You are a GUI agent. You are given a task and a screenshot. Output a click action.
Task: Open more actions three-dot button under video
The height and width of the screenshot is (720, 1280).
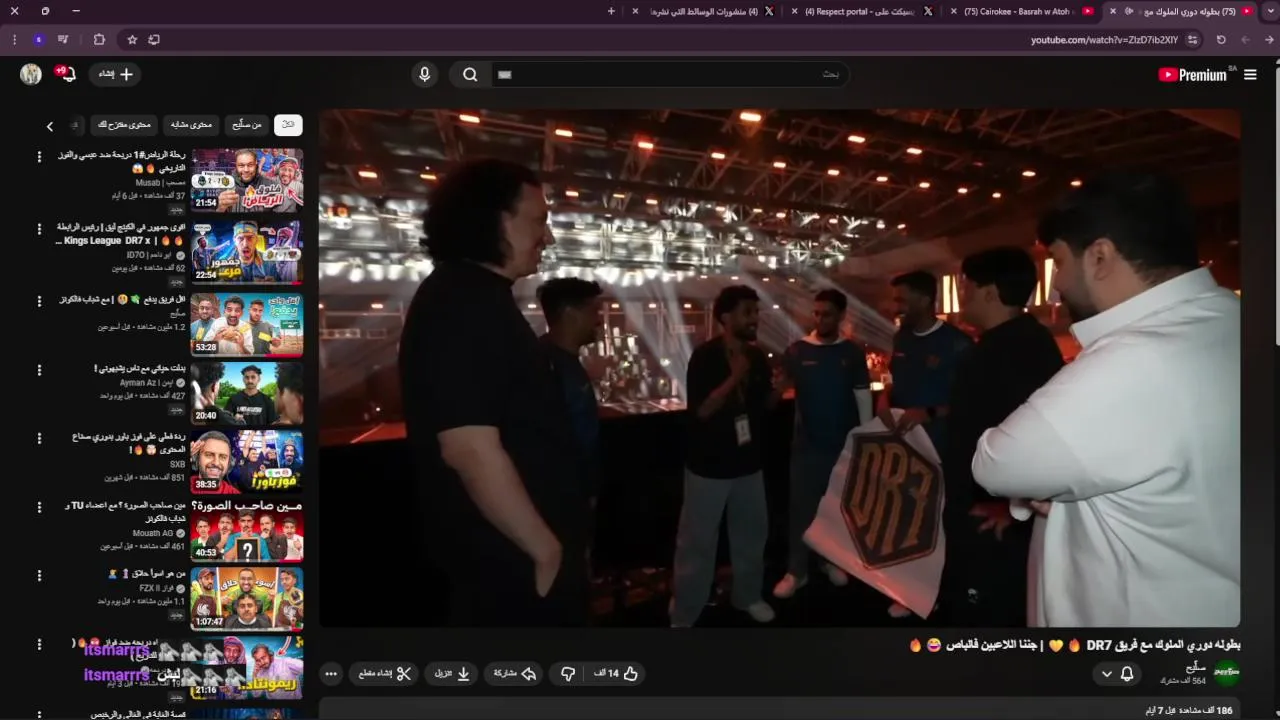pyautogui.click(x=331, y=674)
